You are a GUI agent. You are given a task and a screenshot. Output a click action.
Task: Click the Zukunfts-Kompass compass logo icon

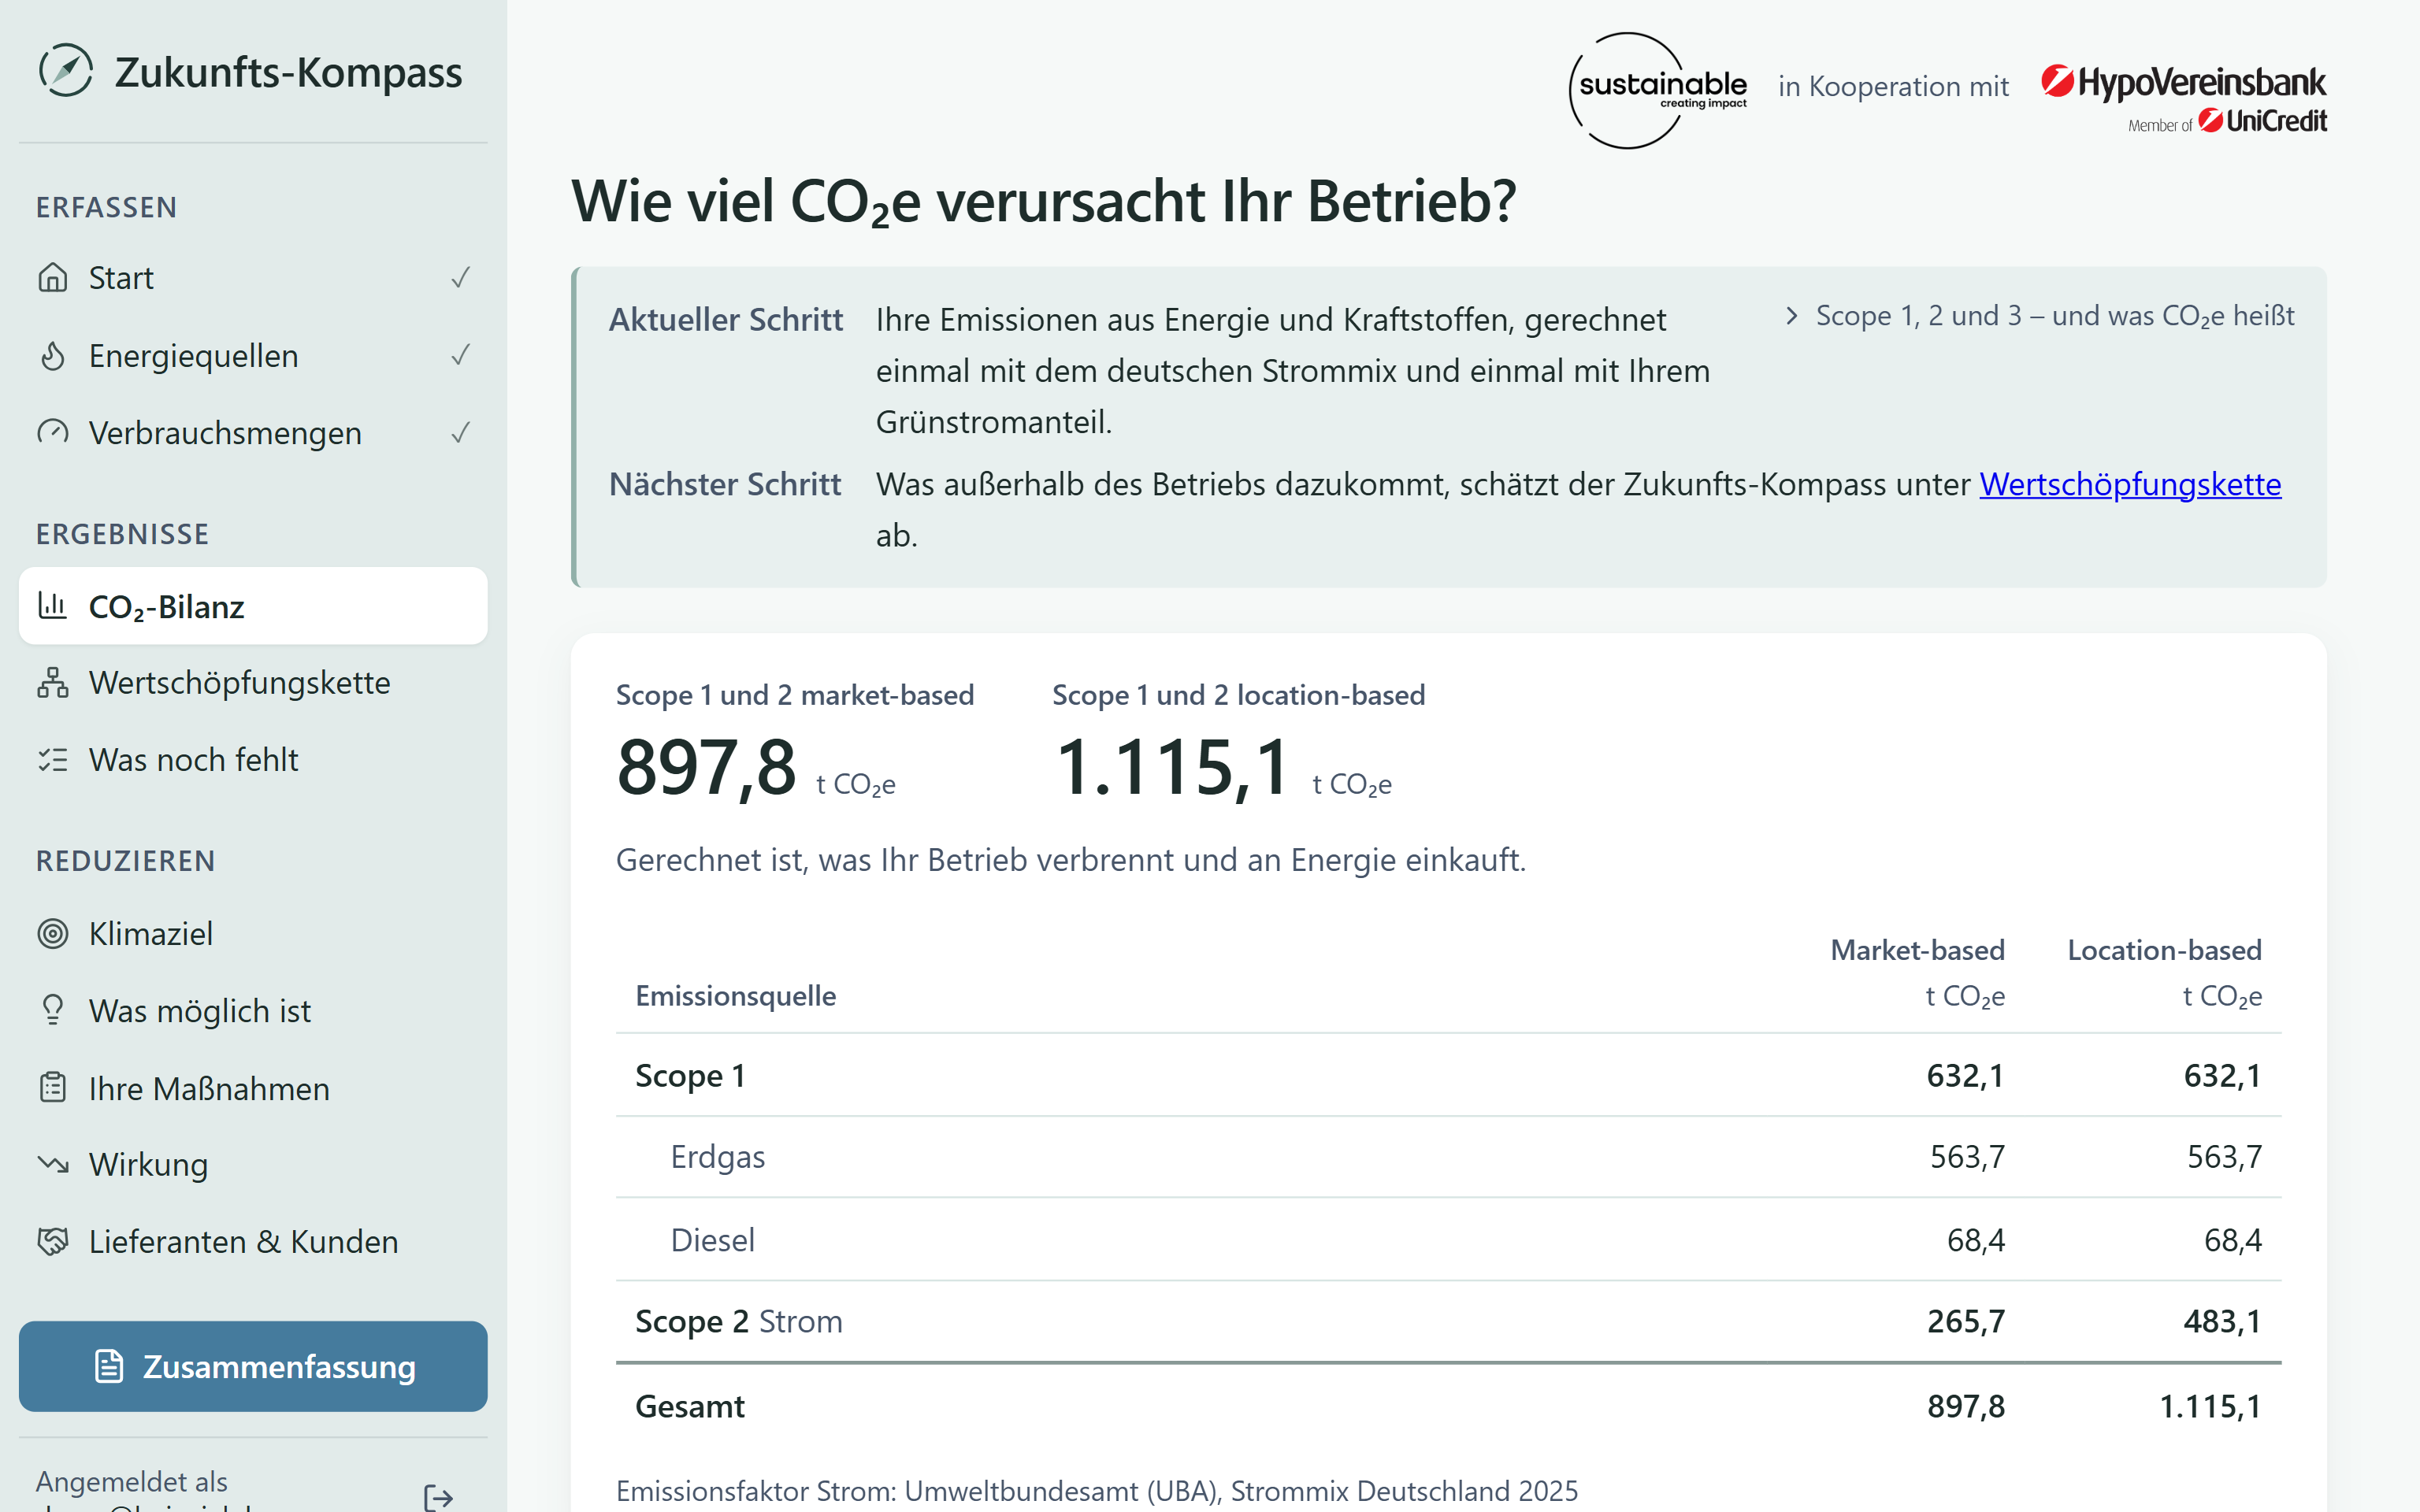(x=66, y=71)
